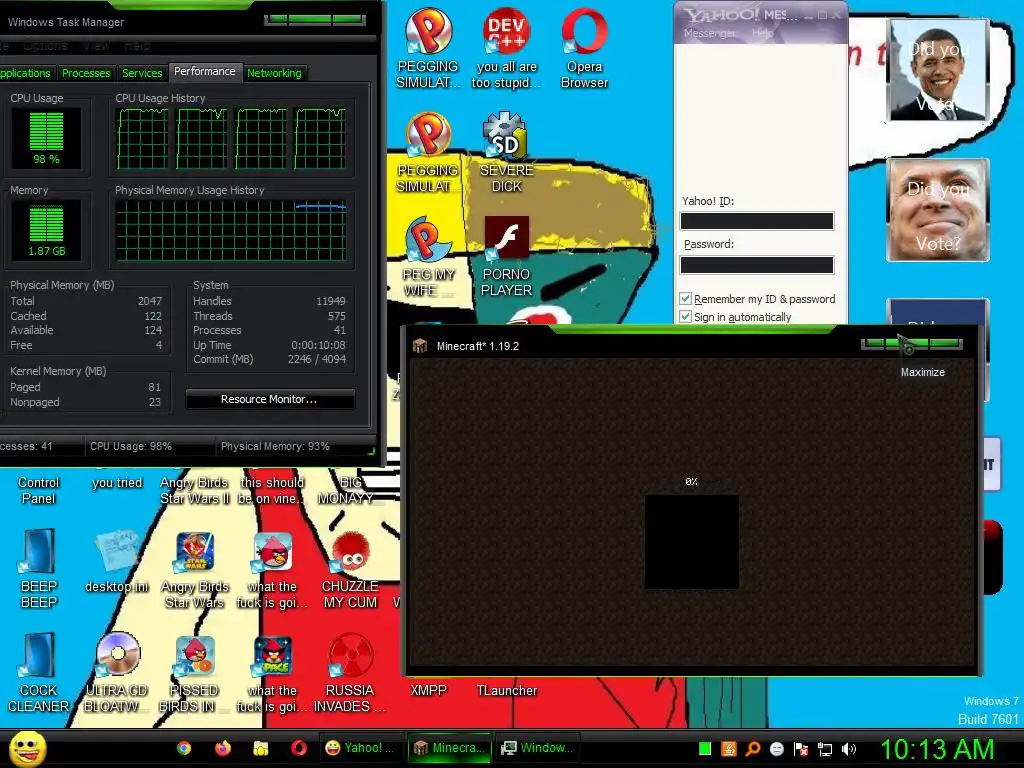This screenshot has height=768, width=1024.
Task: Click the McCain Did you Vote thumbnail
Action: pyautogui.click(x=938, y=210)
